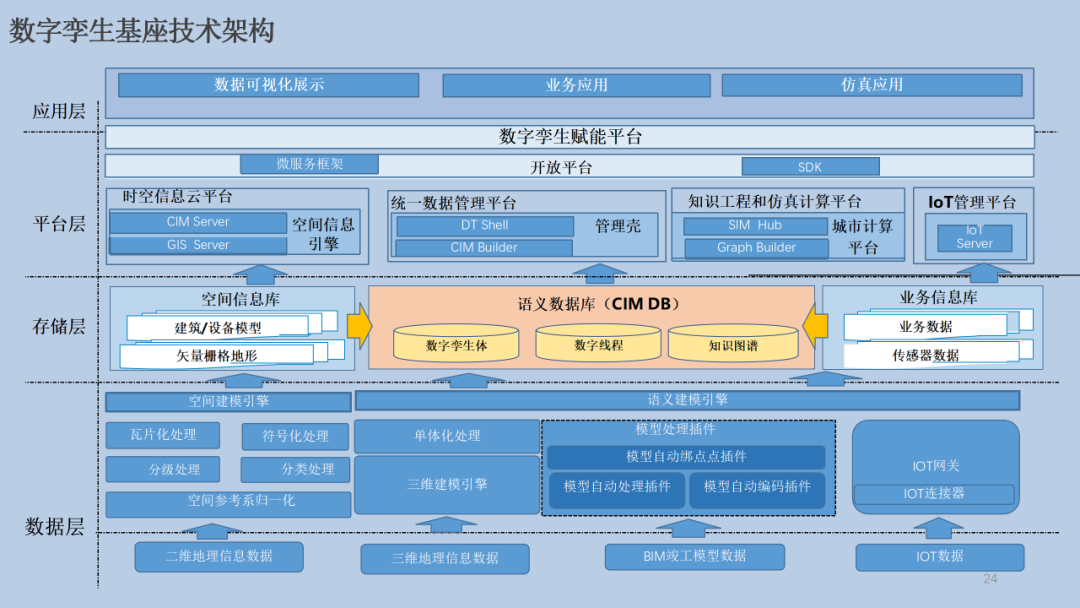Click the 建筑/设备模型 card

(x=218, y=328)
